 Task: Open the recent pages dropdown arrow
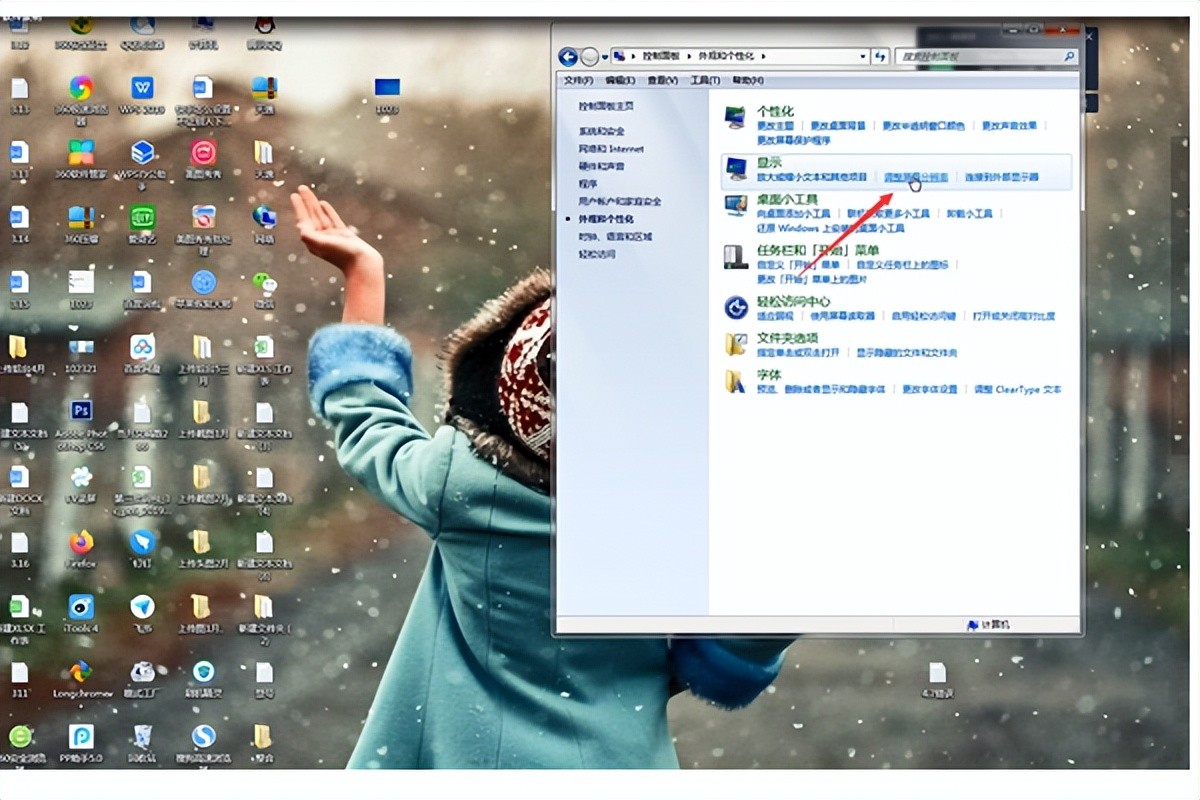coord(605,57)
